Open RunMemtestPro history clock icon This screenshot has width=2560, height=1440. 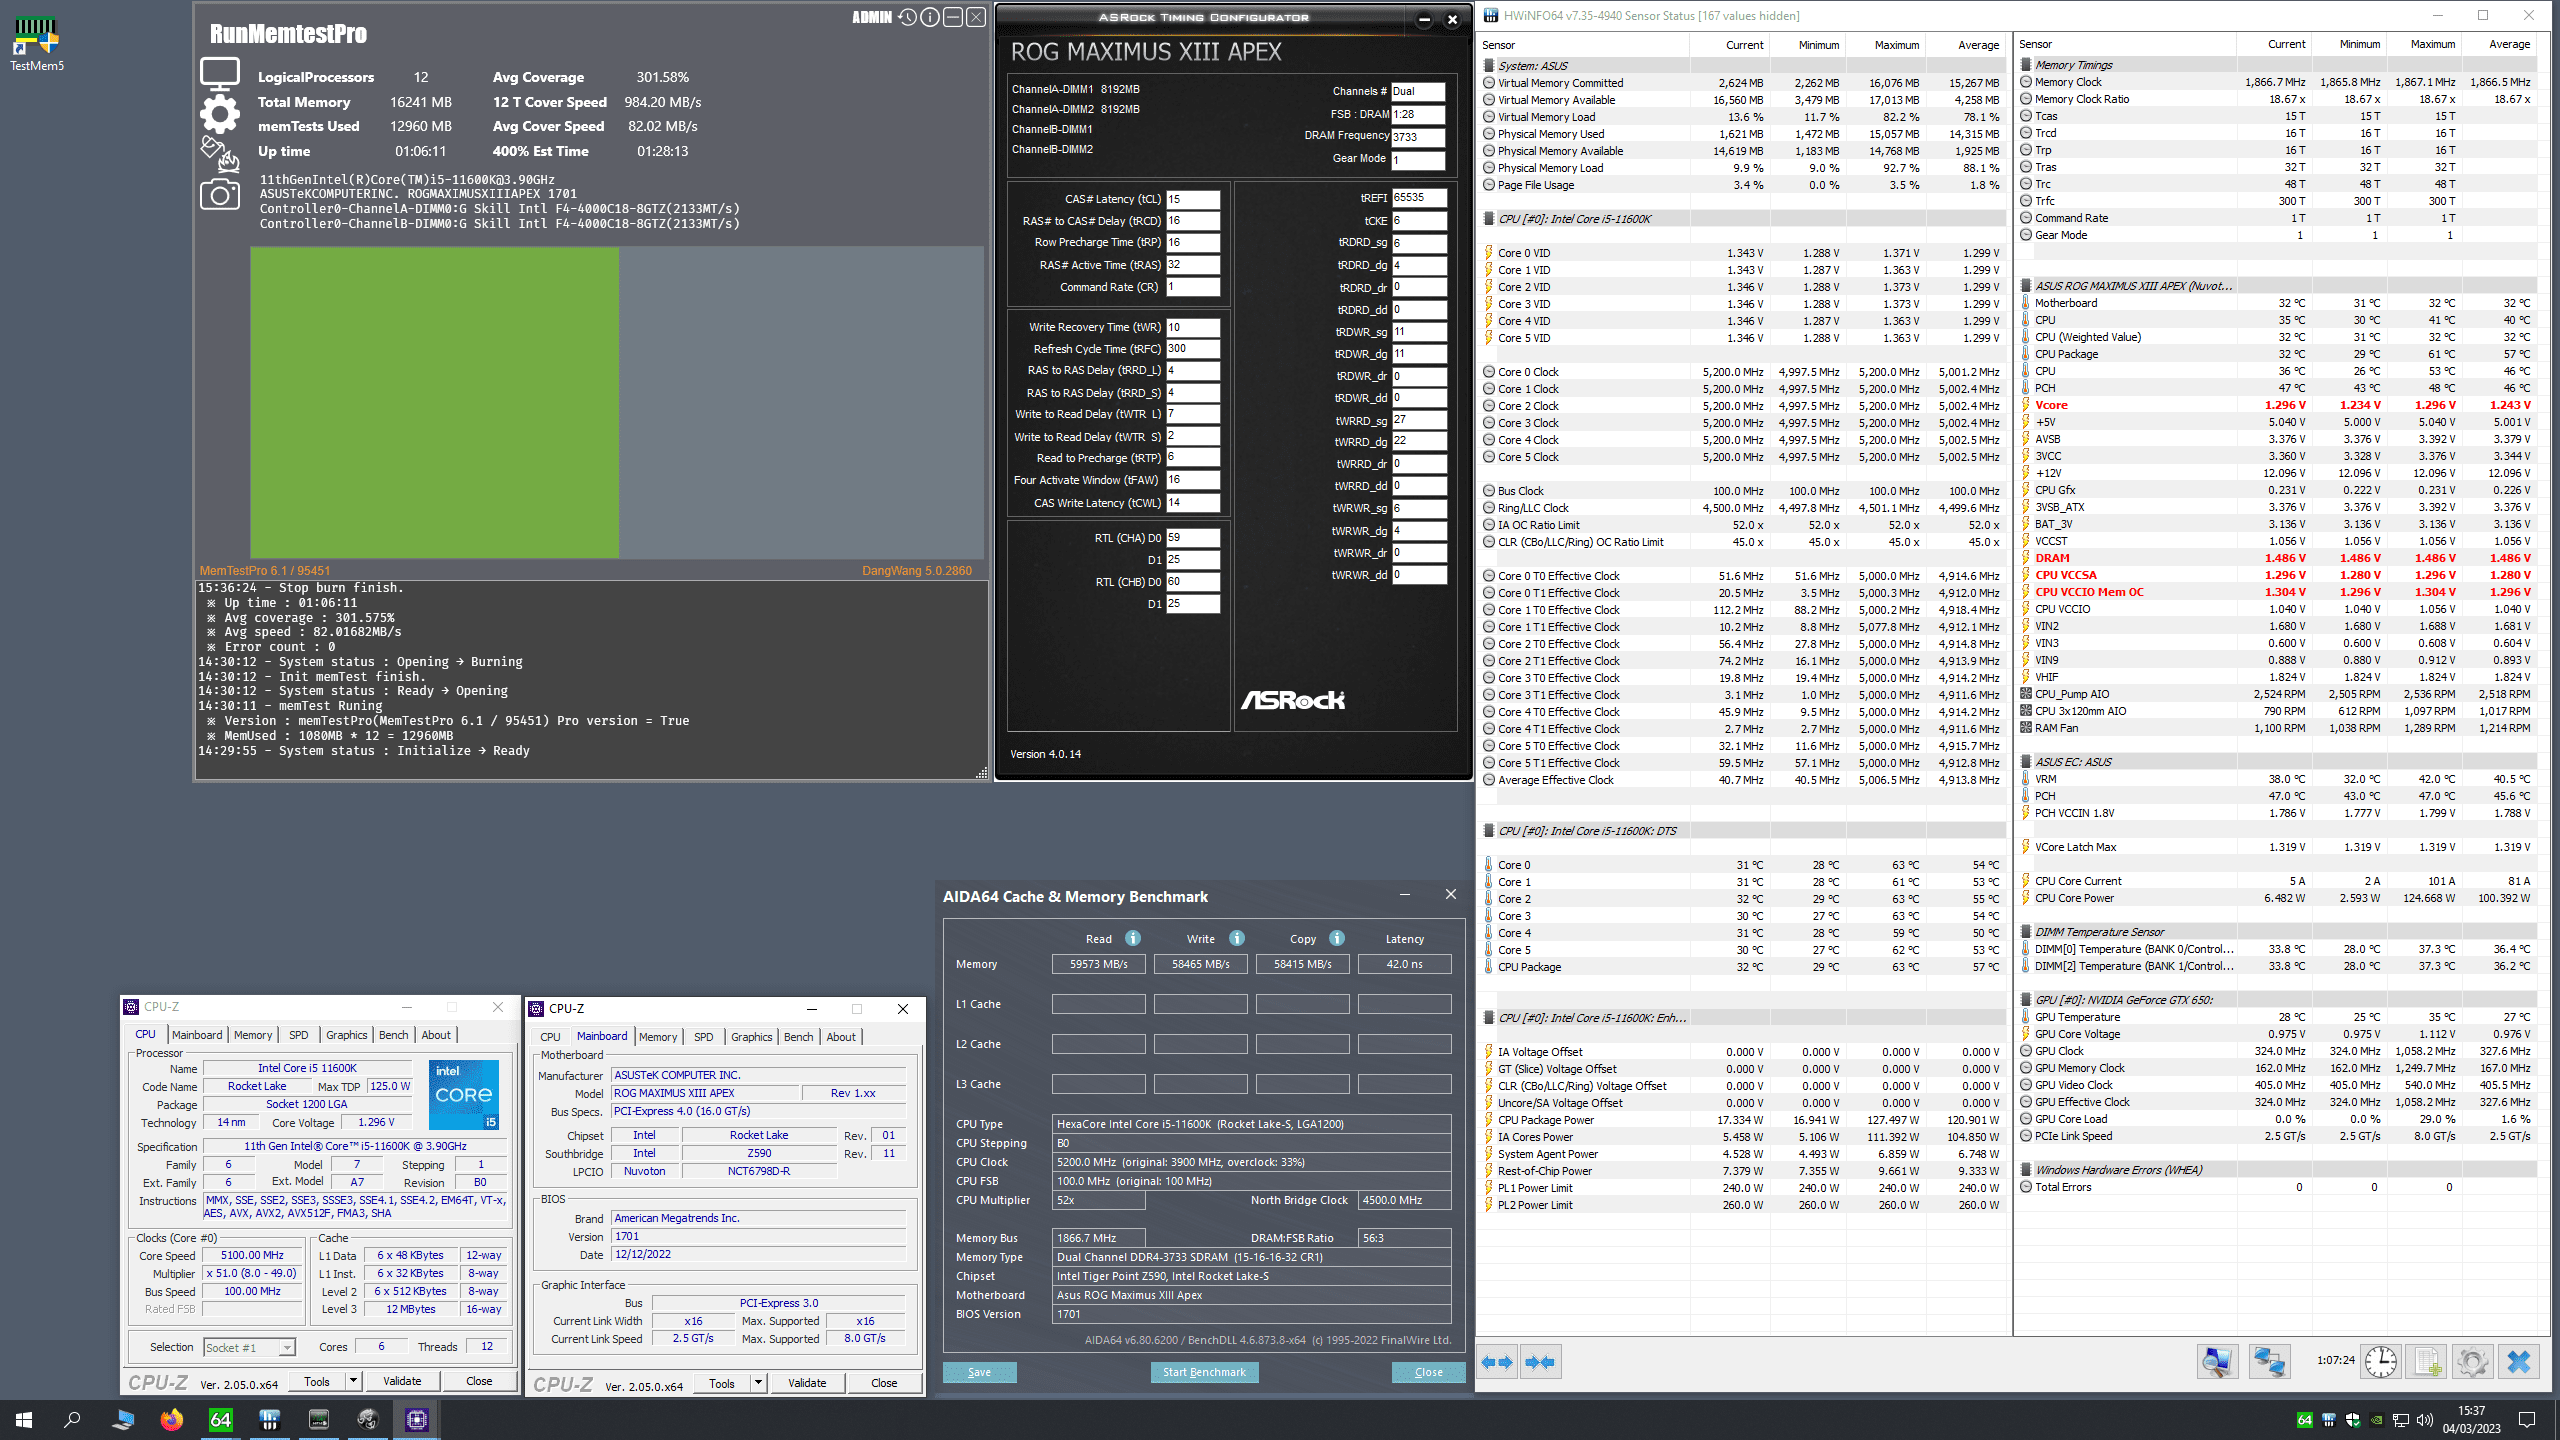pos(907,17)
